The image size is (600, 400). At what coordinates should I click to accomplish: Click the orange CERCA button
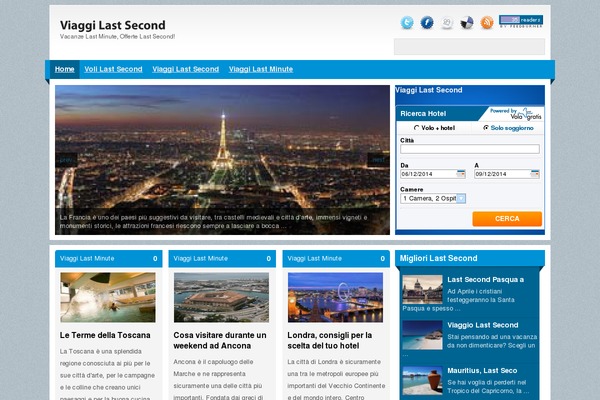pos(507,219)
